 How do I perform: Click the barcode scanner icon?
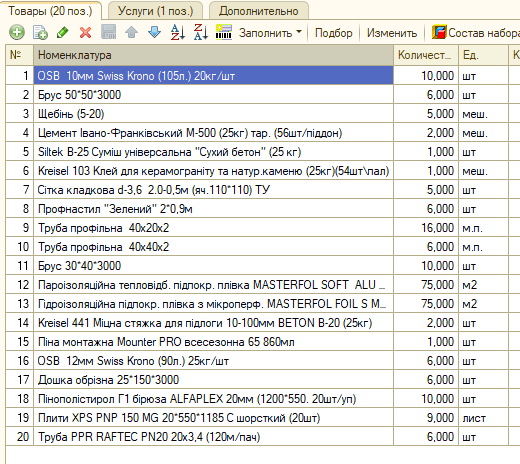pos(224,33)
